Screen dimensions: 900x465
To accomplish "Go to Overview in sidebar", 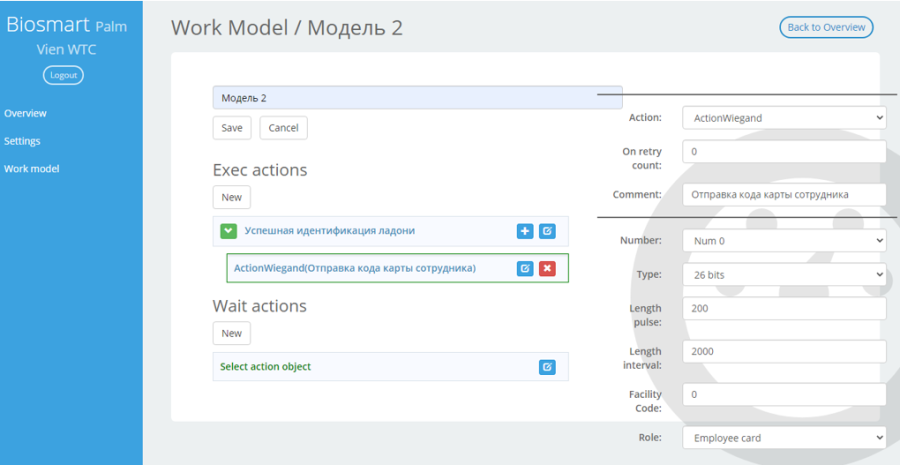I will click(25, 113).
